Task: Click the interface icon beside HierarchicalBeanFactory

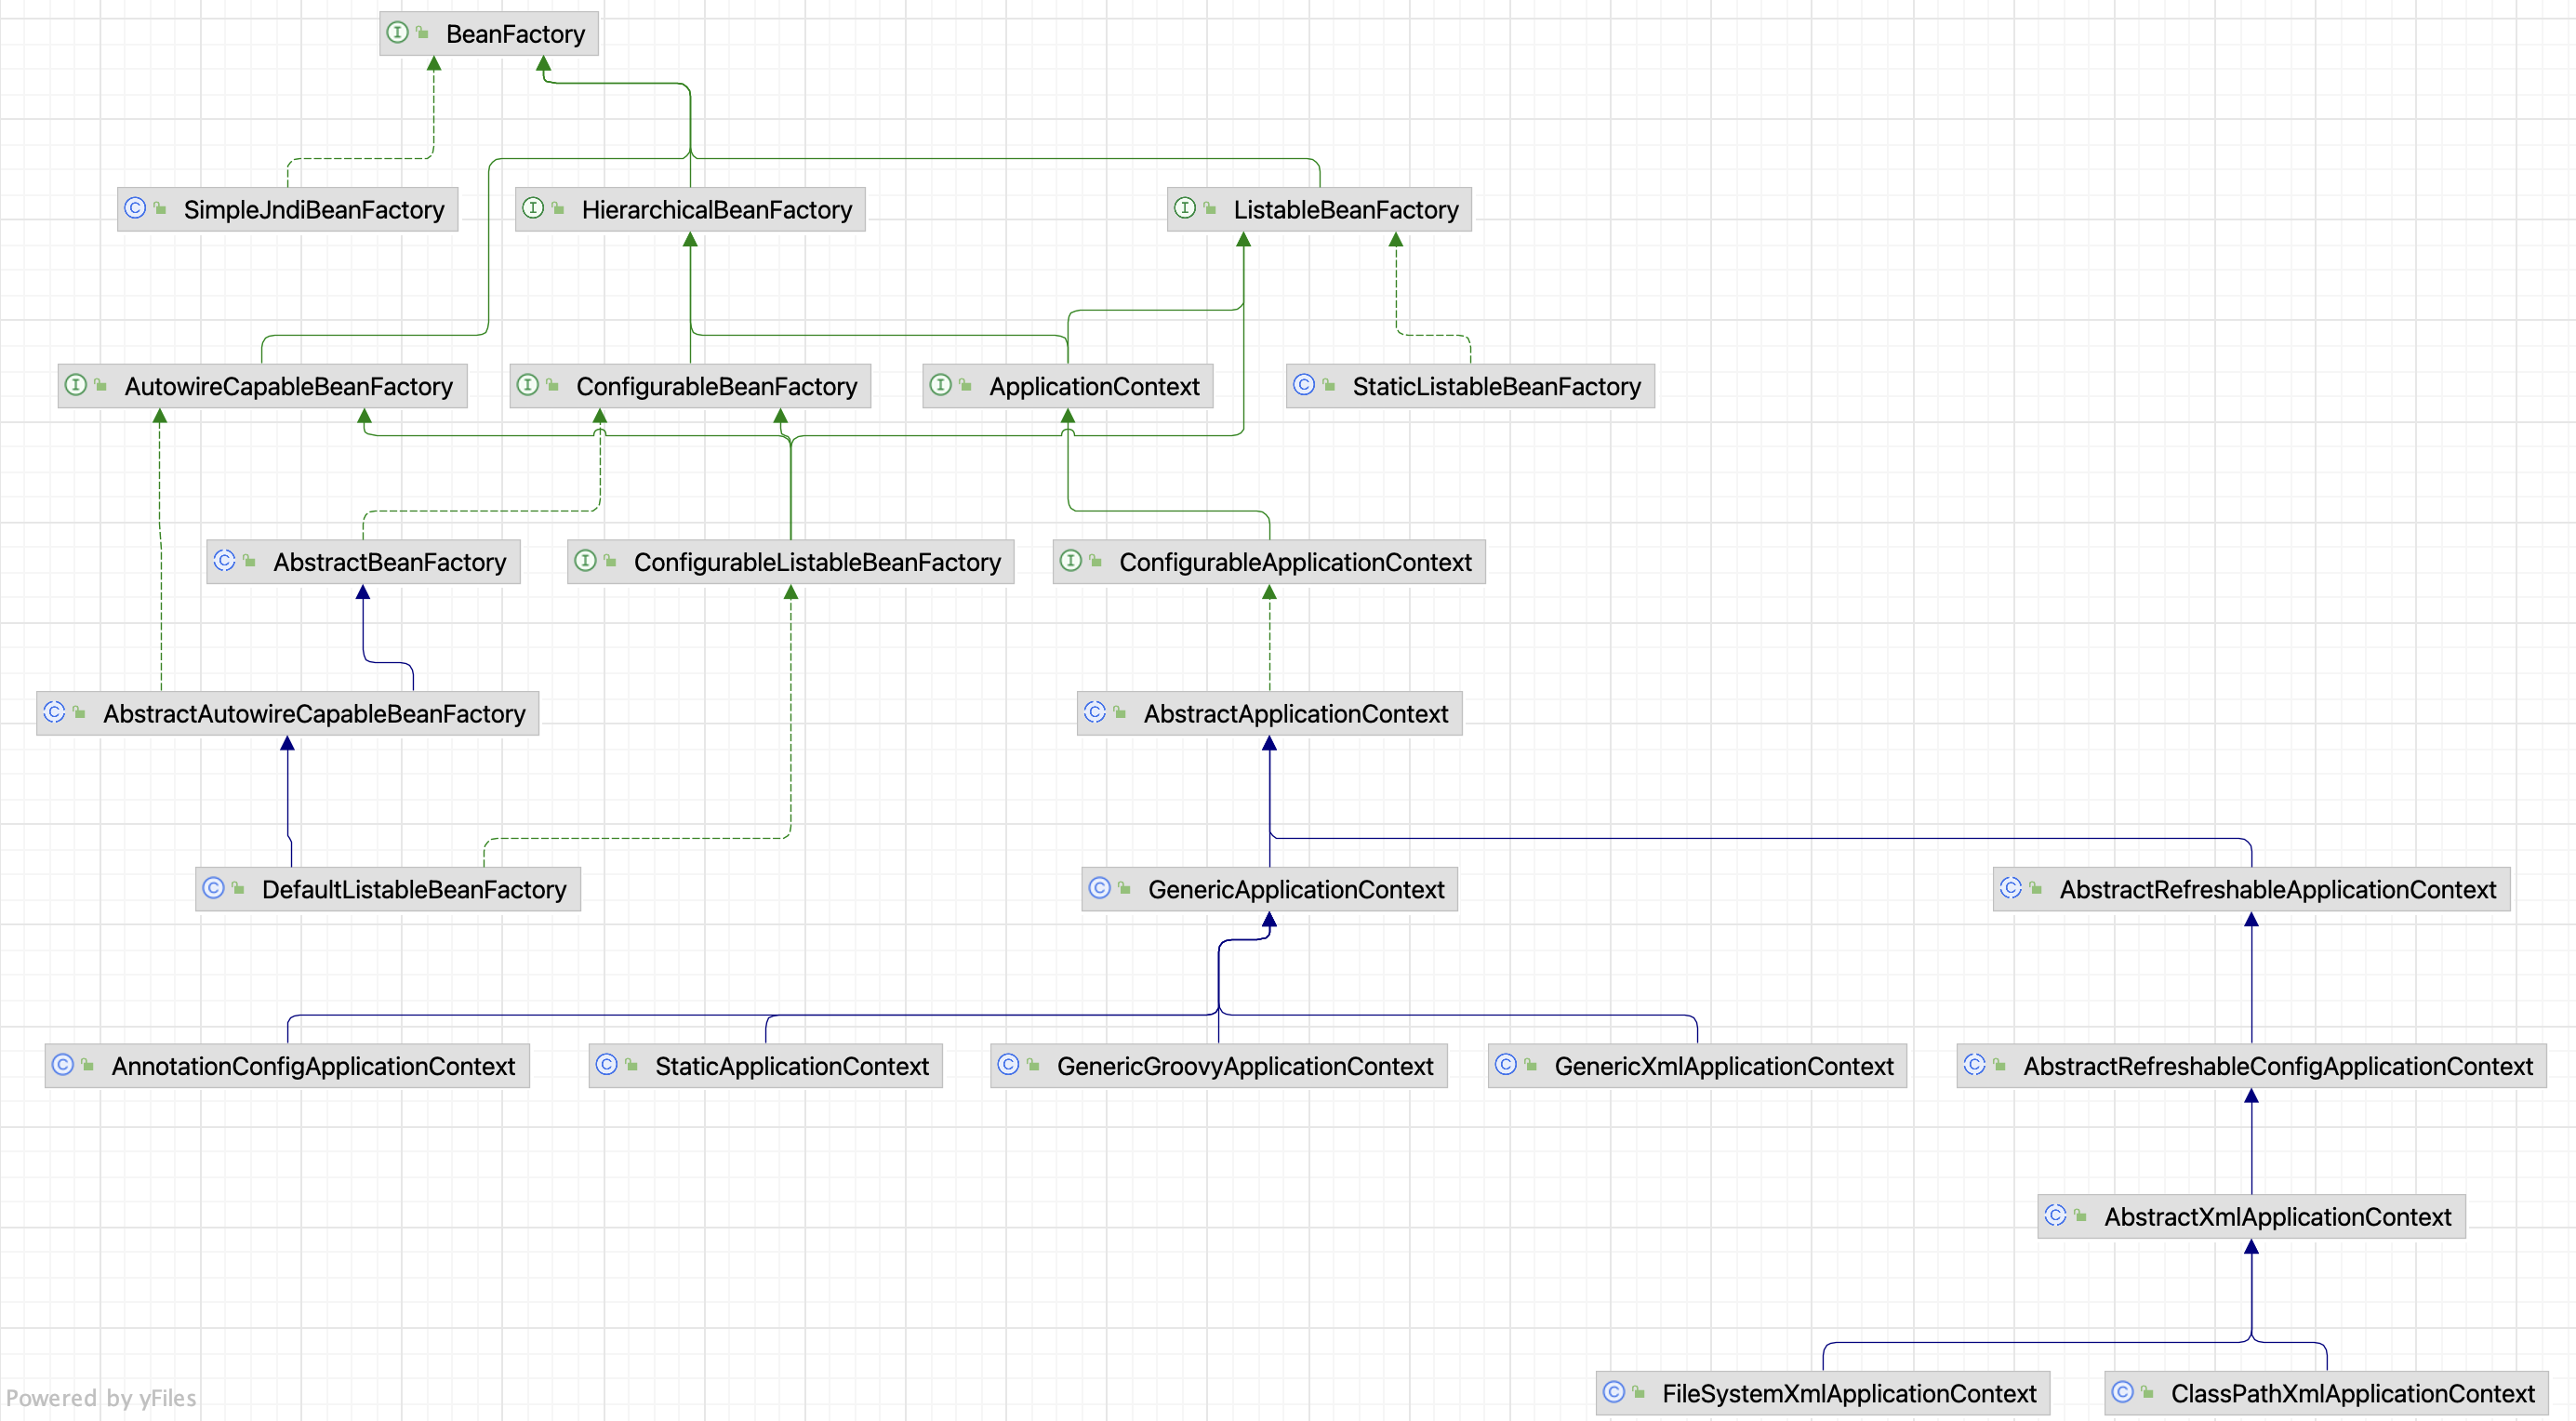Action: click(x=533, y=208)
